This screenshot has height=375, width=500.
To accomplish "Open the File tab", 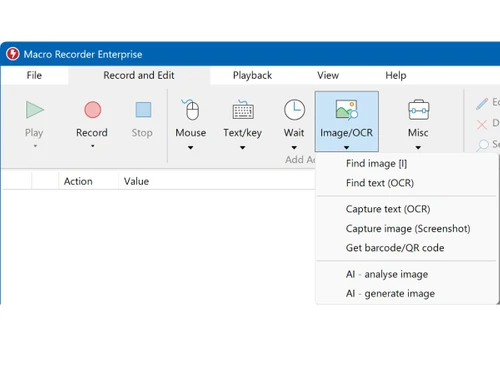I will 34,75.
